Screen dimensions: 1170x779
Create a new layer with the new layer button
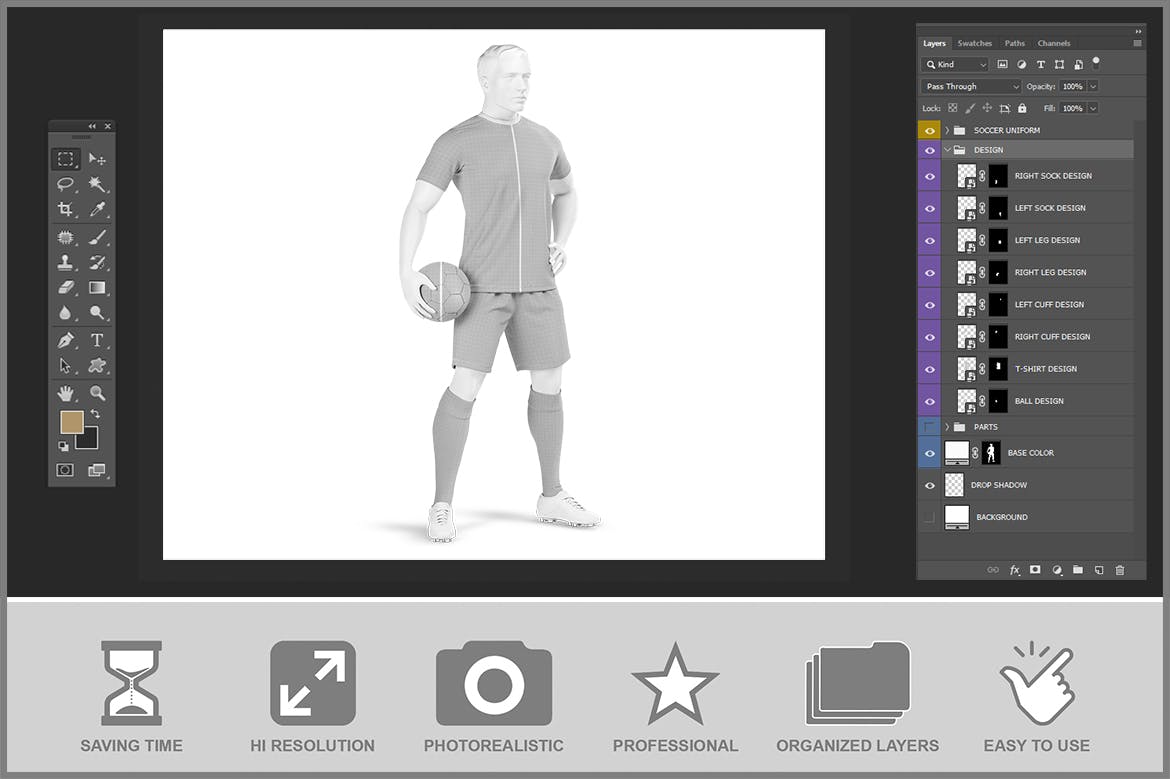tap(1098, 570)
